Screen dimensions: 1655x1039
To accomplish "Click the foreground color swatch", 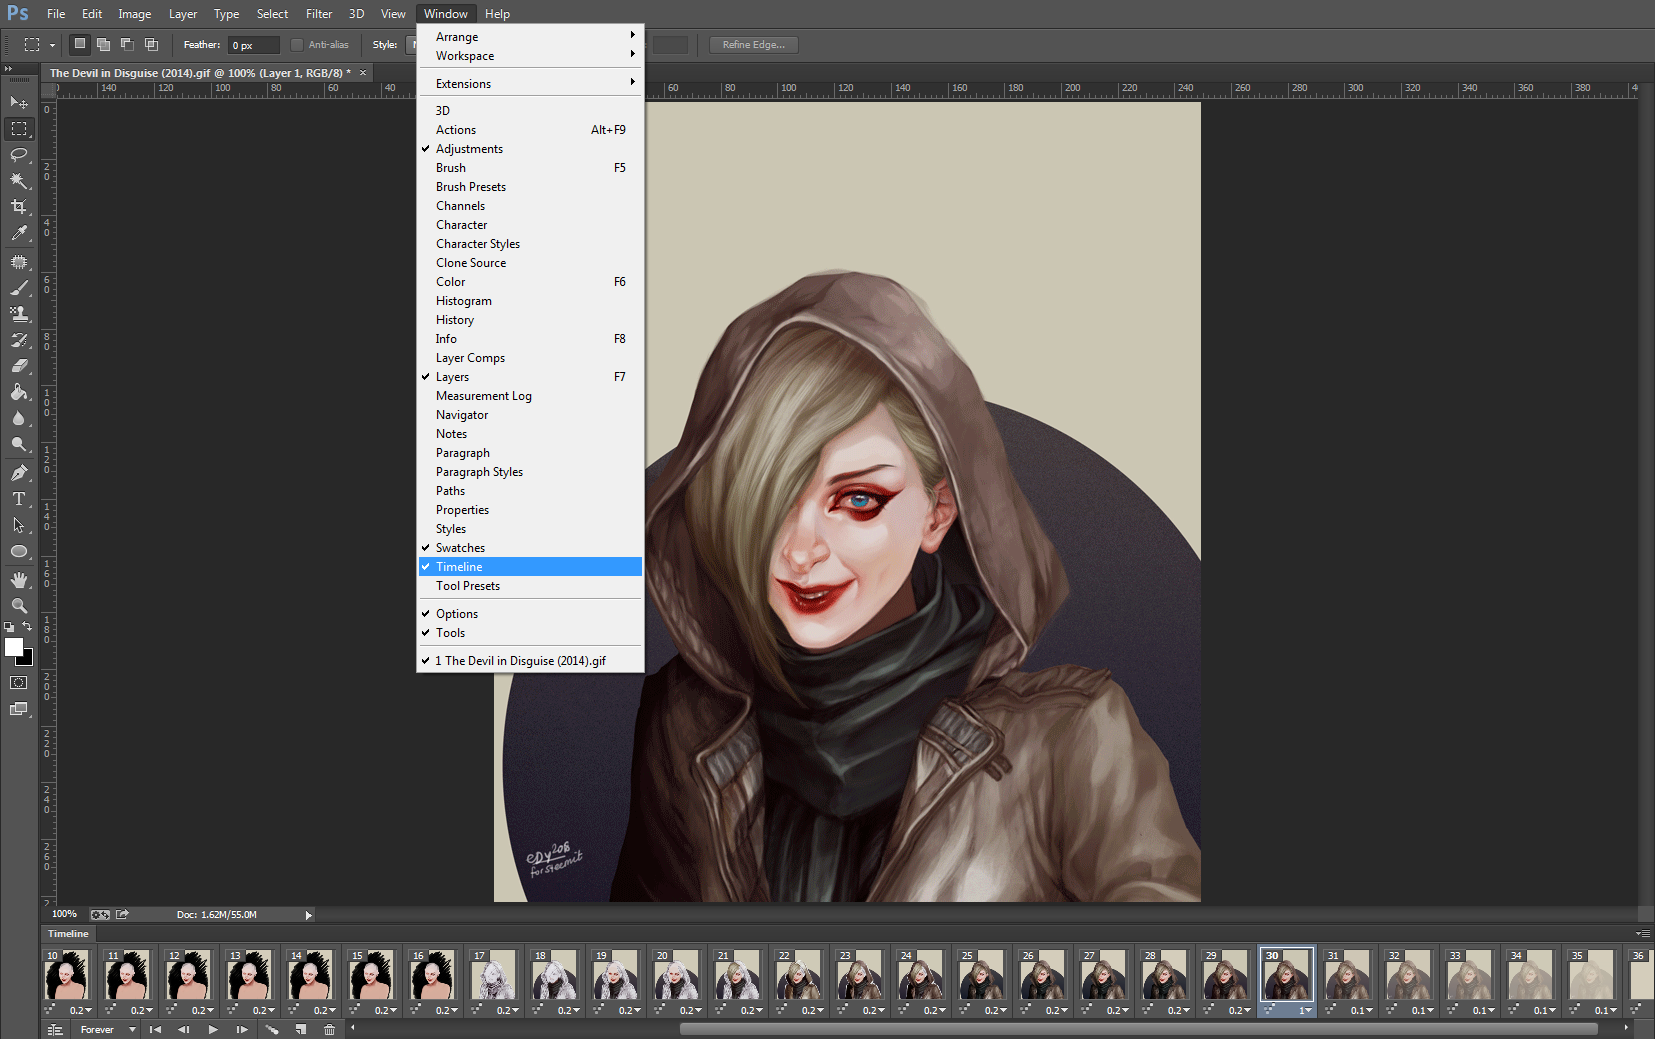I will (x=13, y=647).
